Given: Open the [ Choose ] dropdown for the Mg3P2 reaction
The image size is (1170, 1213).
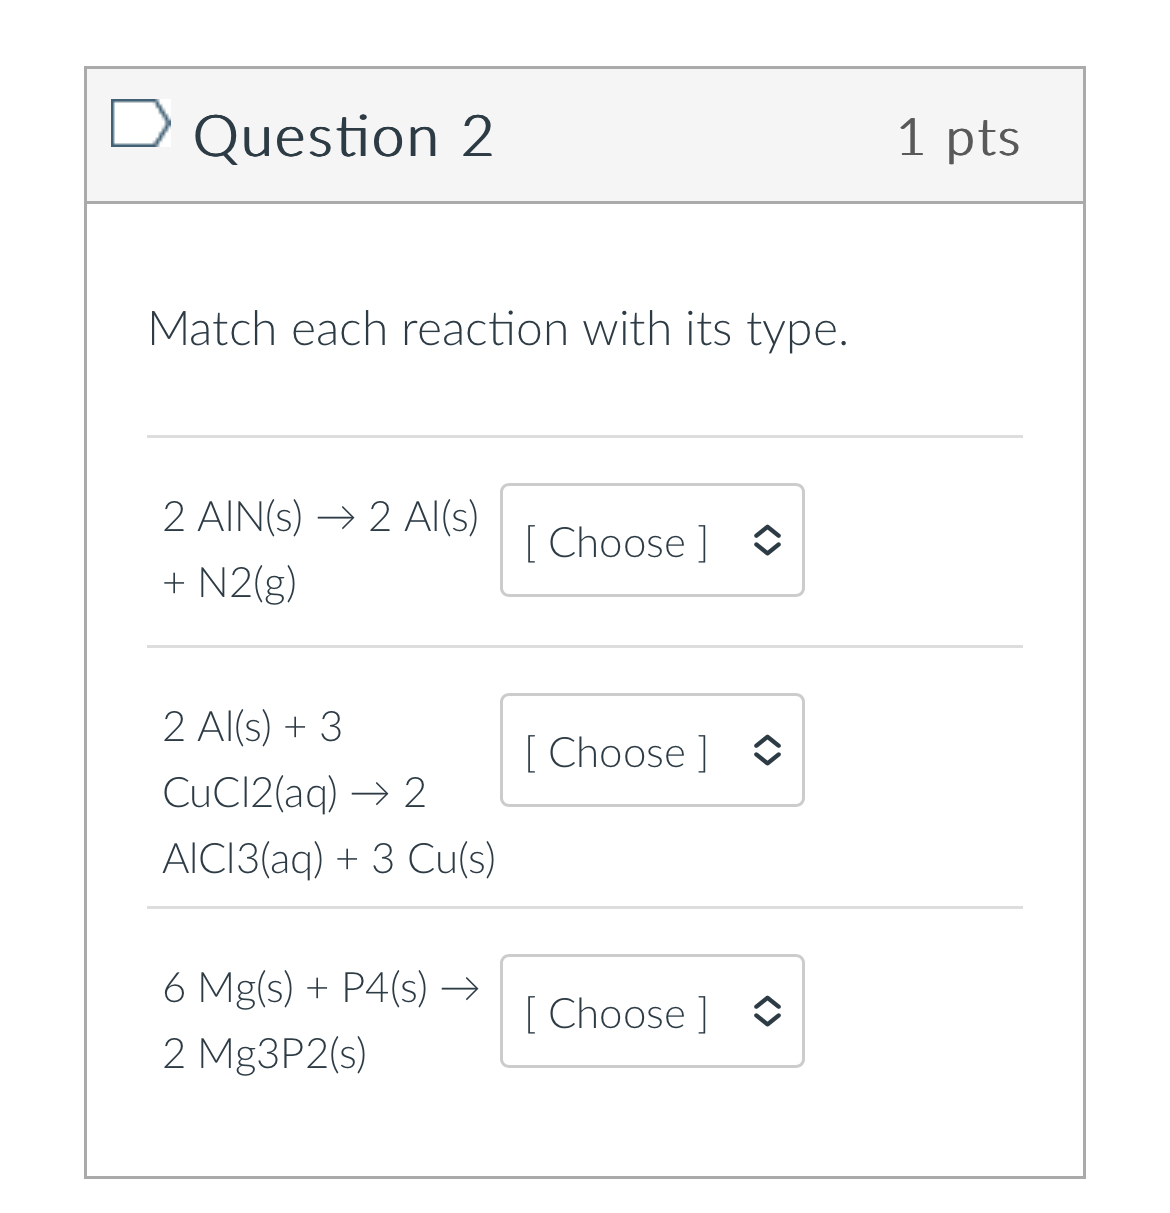Looking at the screenshot, I should [x=651, y=1012].
